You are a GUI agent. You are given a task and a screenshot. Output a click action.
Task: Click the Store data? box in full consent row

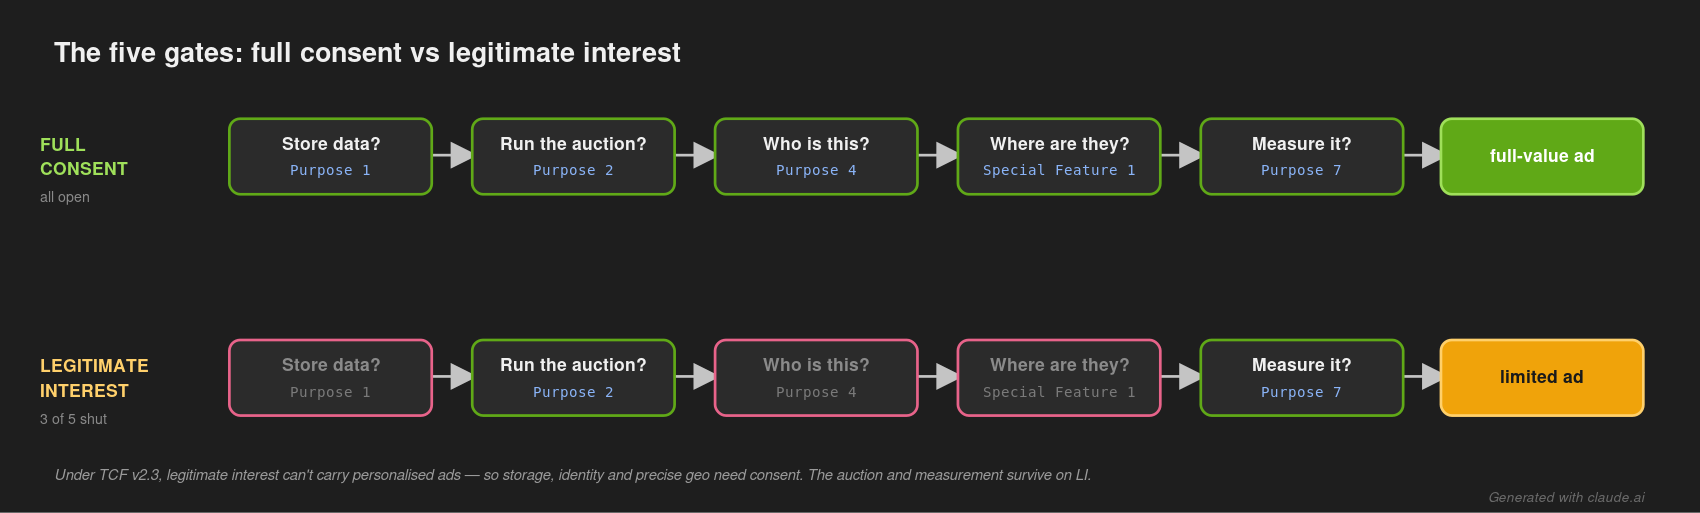331,156
